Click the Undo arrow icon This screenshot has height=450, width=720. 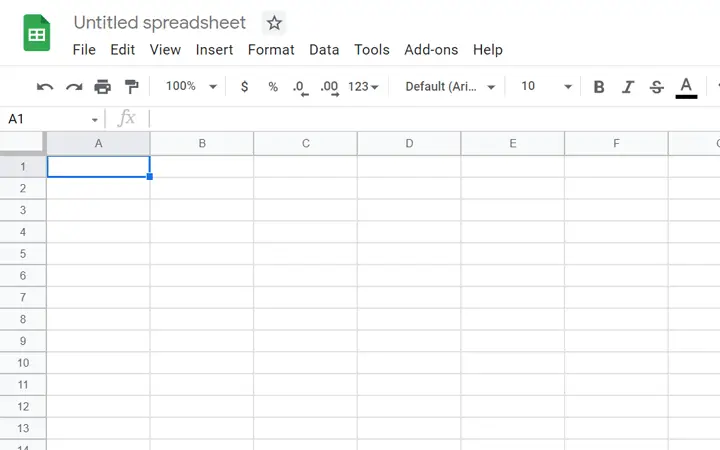[45, 87]
